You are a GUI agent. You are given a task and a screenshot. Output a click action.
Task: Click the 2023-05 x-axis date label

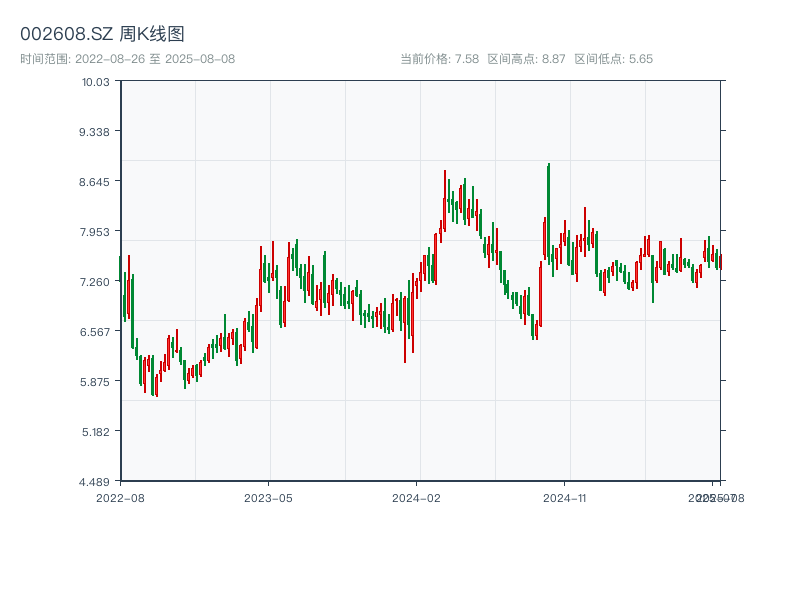coord(268,497)
